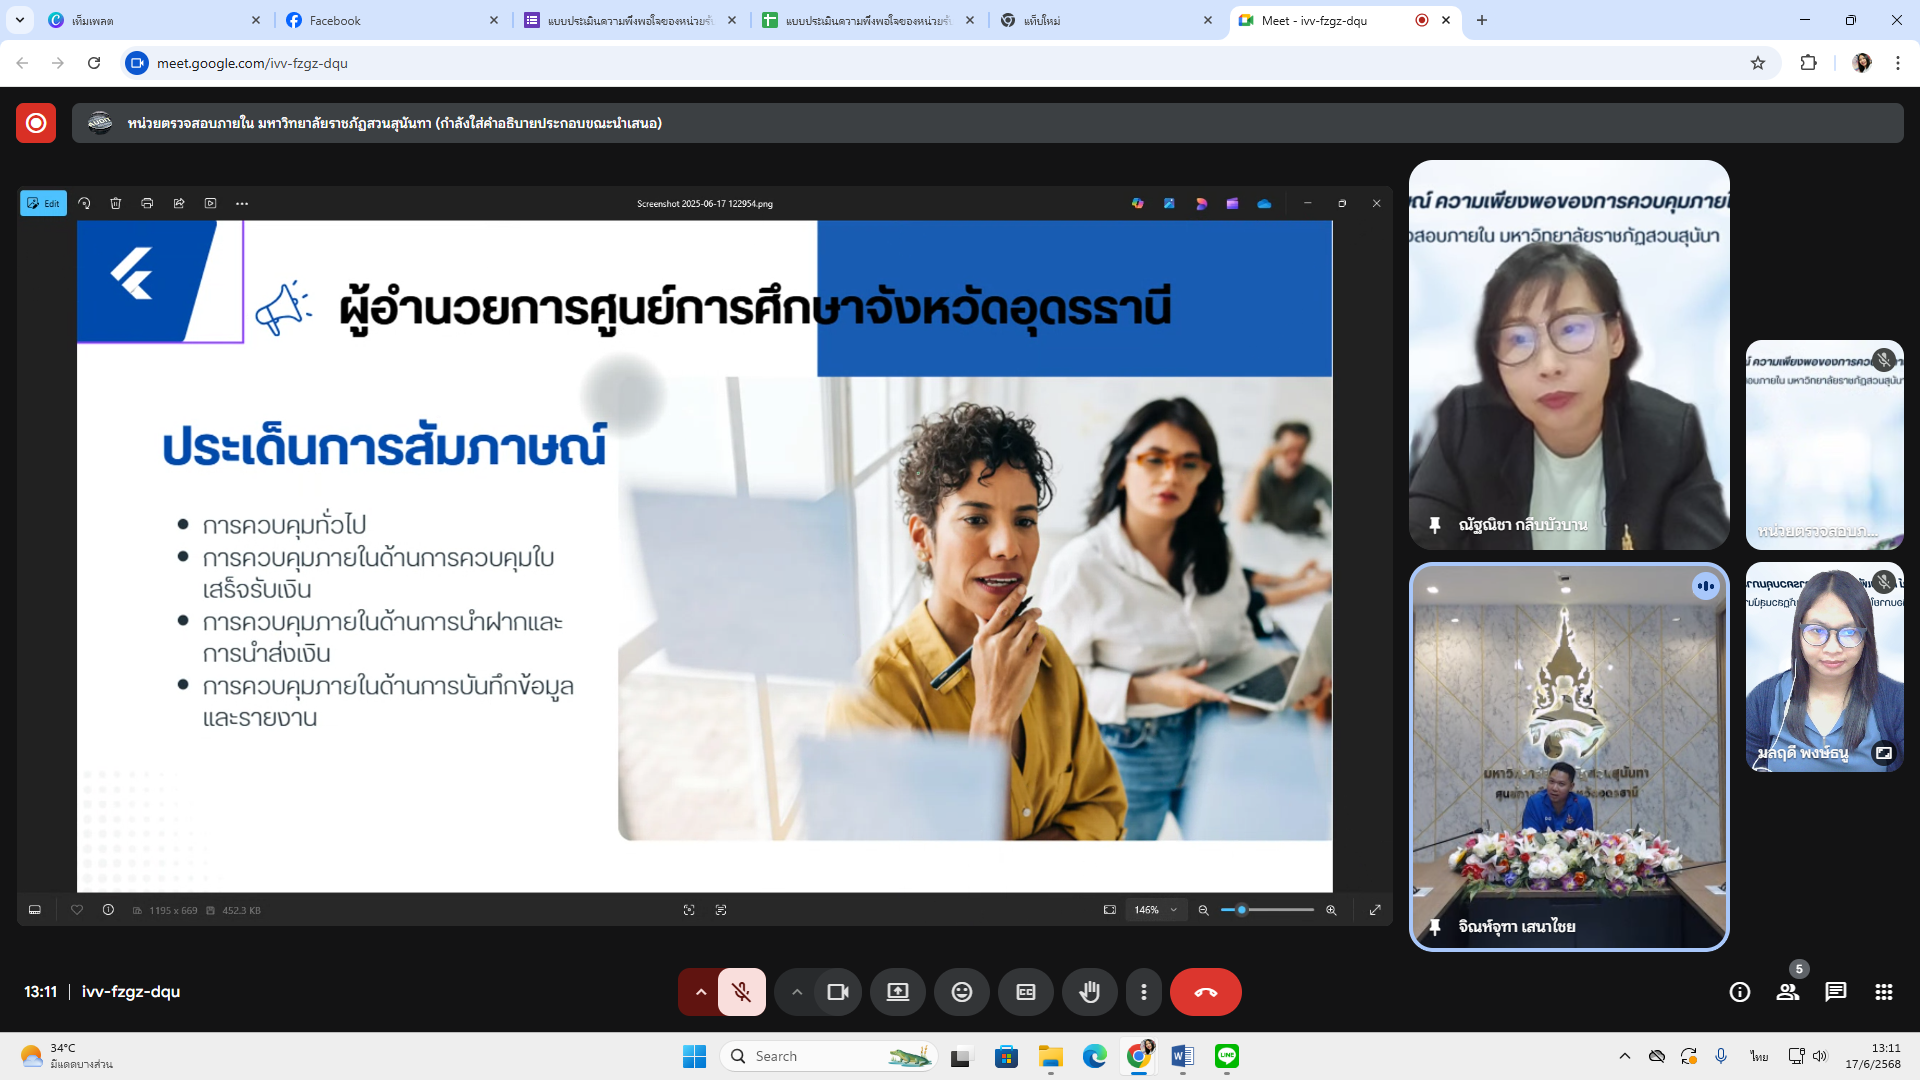The height and width of the screenshot is (1080, 1920).
Task: Turn off the camera toggle
Action: pyautogui.click(x=837, y=992)
